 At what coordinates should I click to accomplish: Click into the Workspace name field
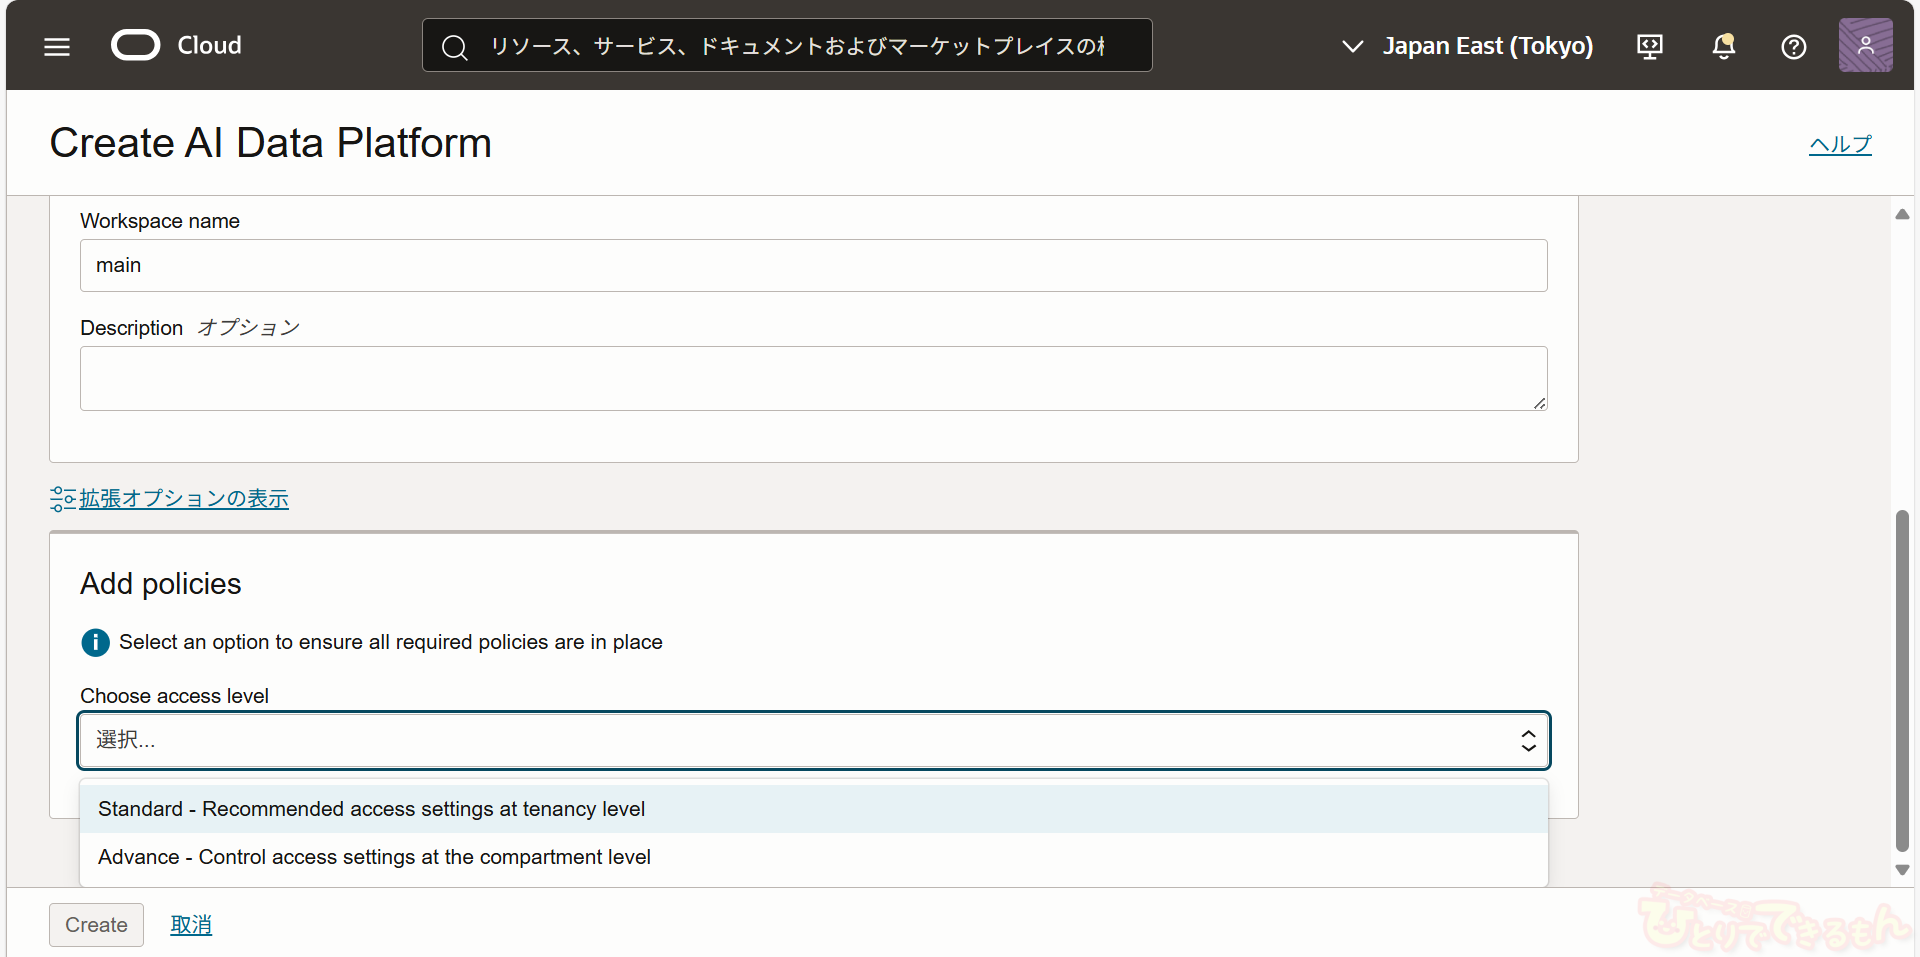click(x=813, y=265)
